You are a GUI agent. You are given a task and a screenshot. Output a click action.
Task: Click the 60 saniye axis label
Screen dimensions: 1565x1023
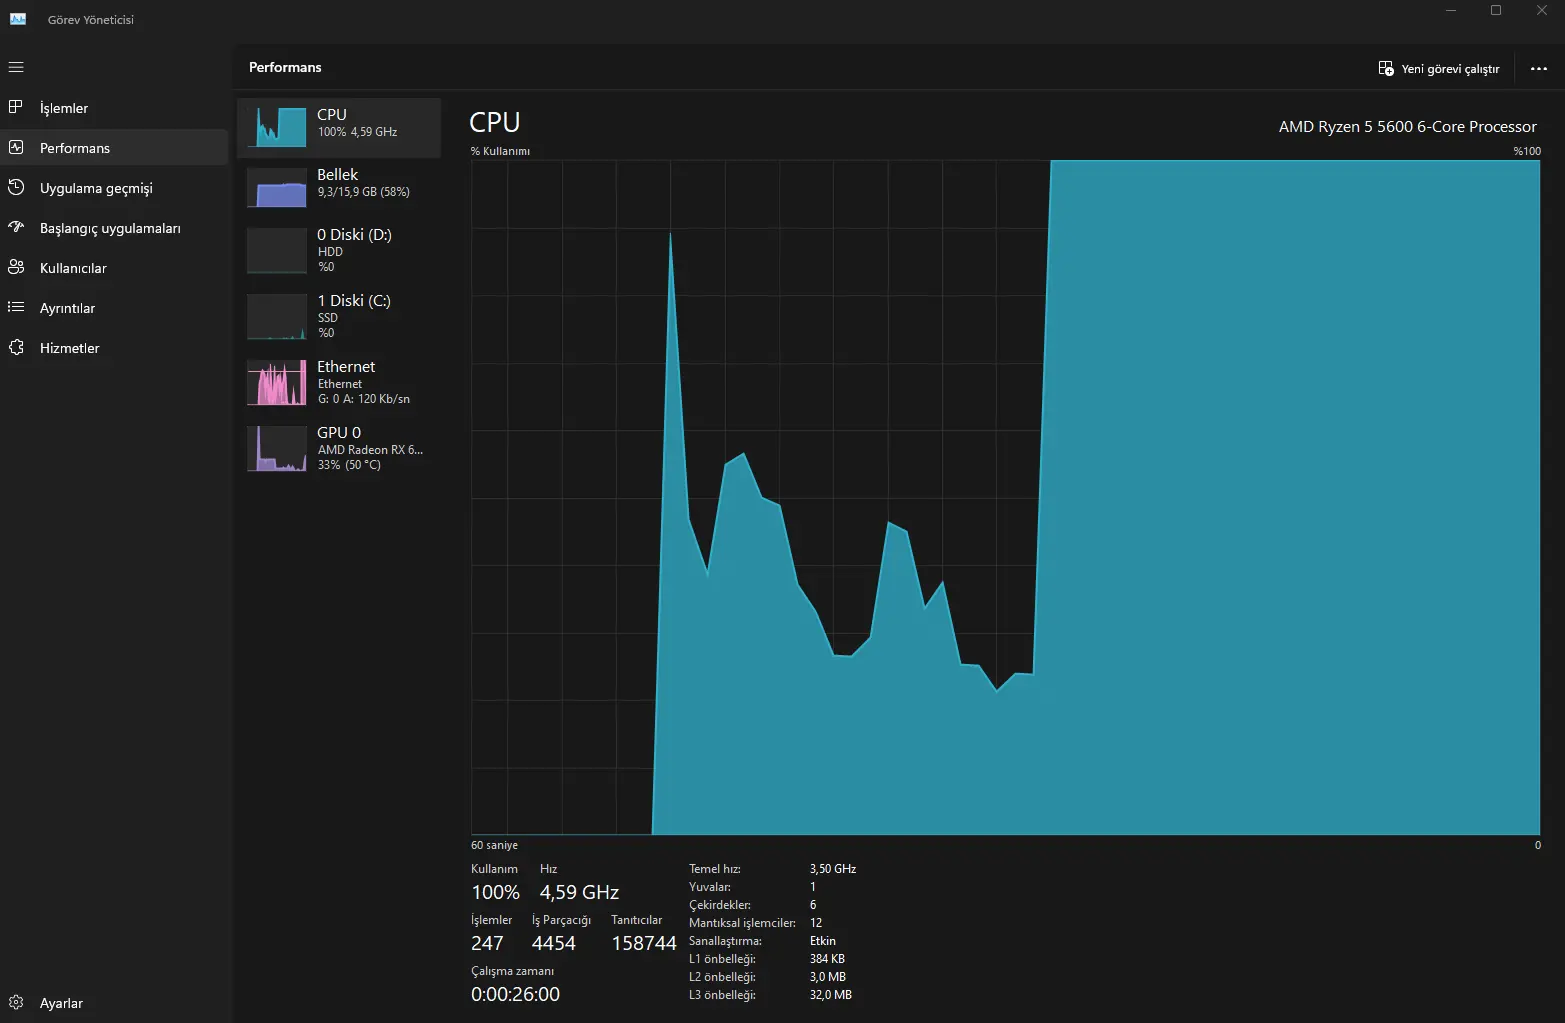pos(494,845)
